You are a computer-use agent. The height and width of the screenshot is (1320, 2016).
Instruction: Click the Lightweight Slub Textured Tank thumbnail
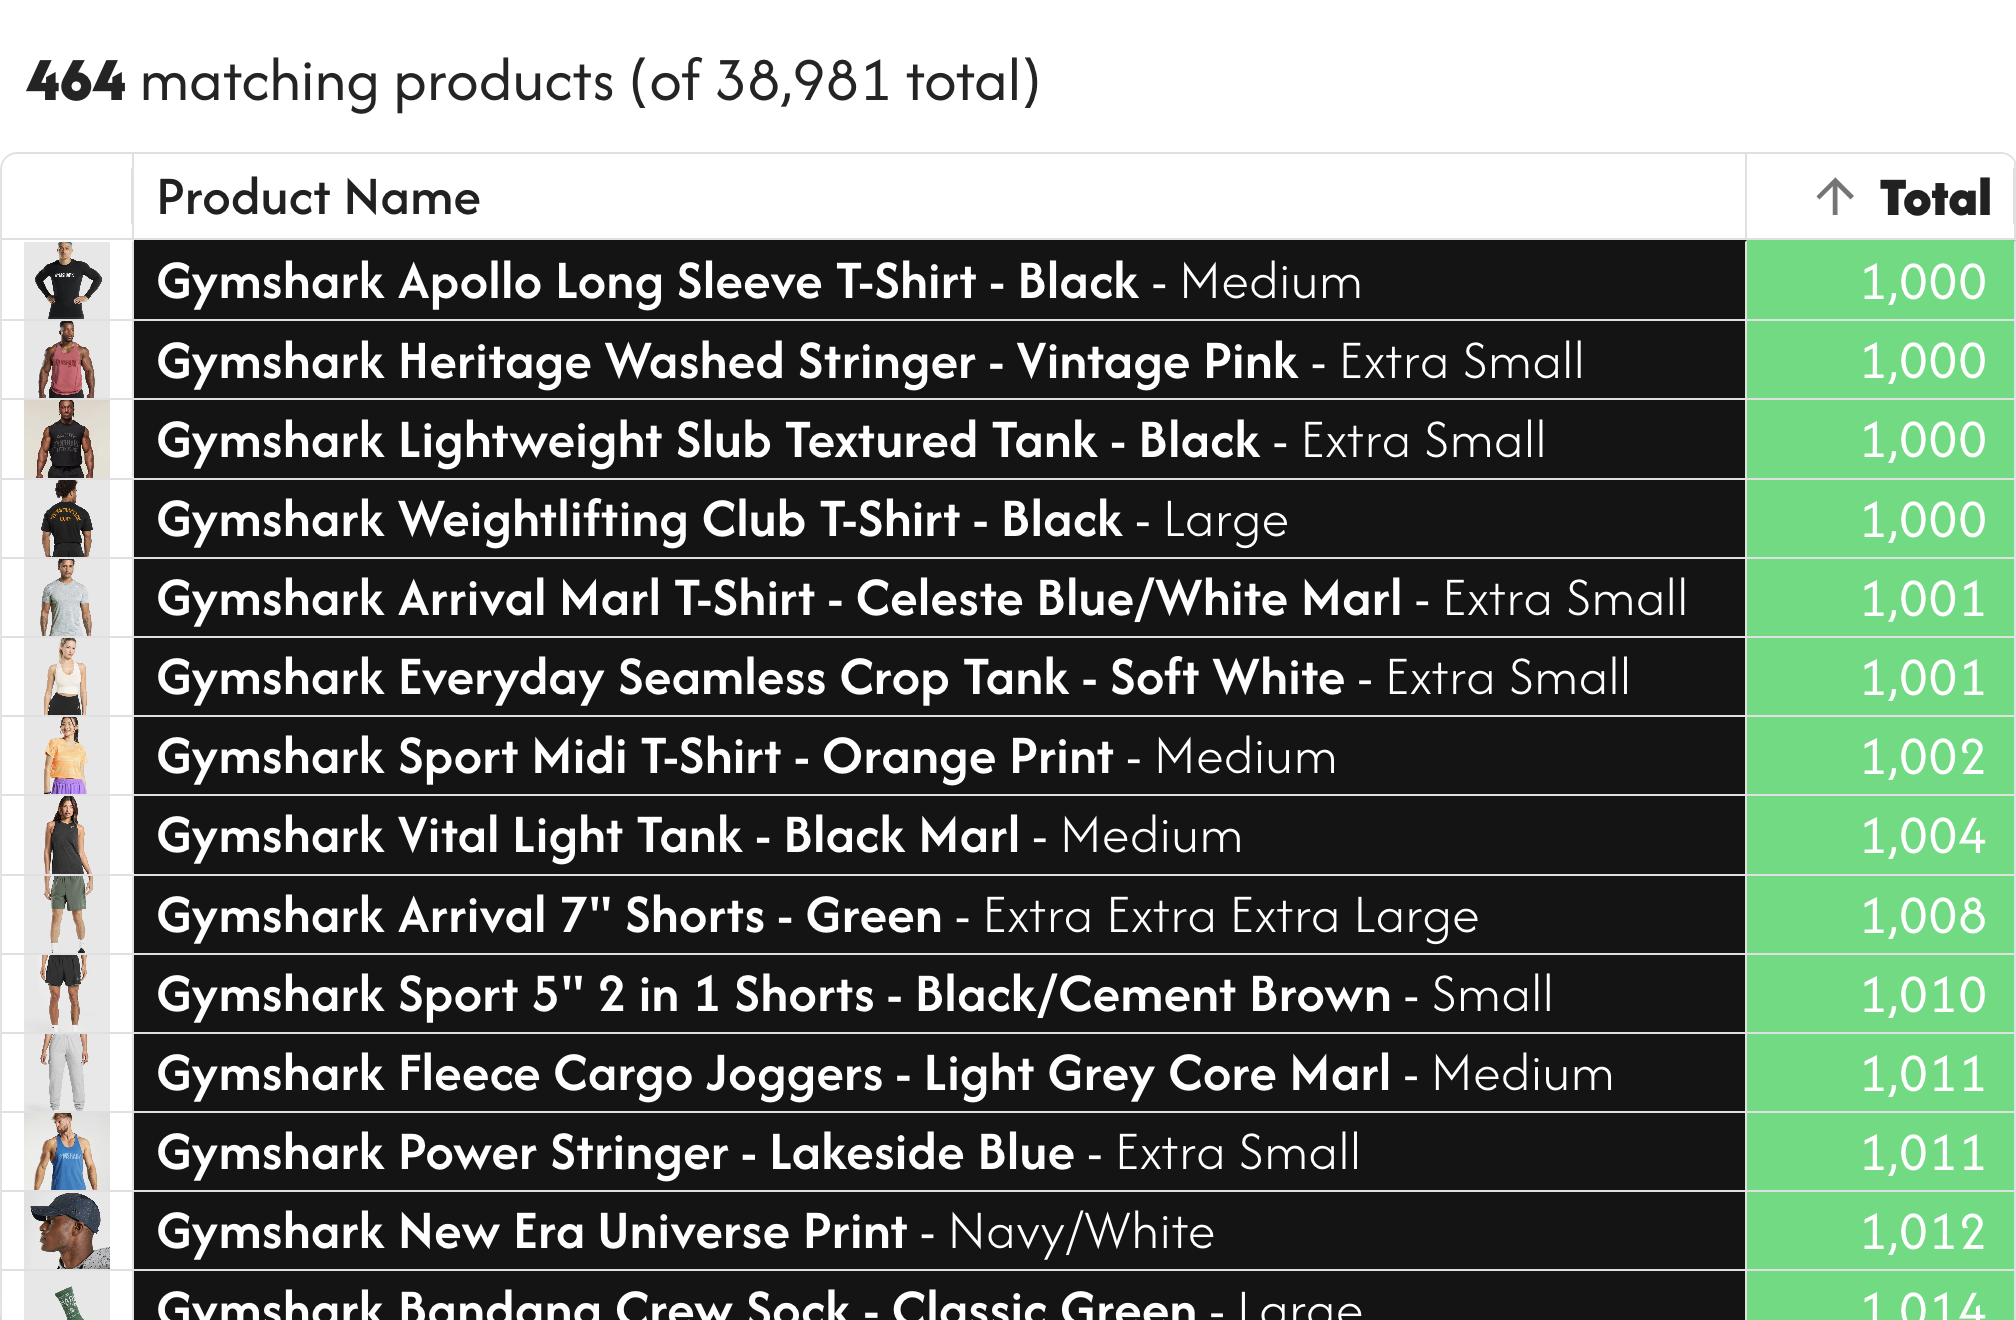[67, 440]
